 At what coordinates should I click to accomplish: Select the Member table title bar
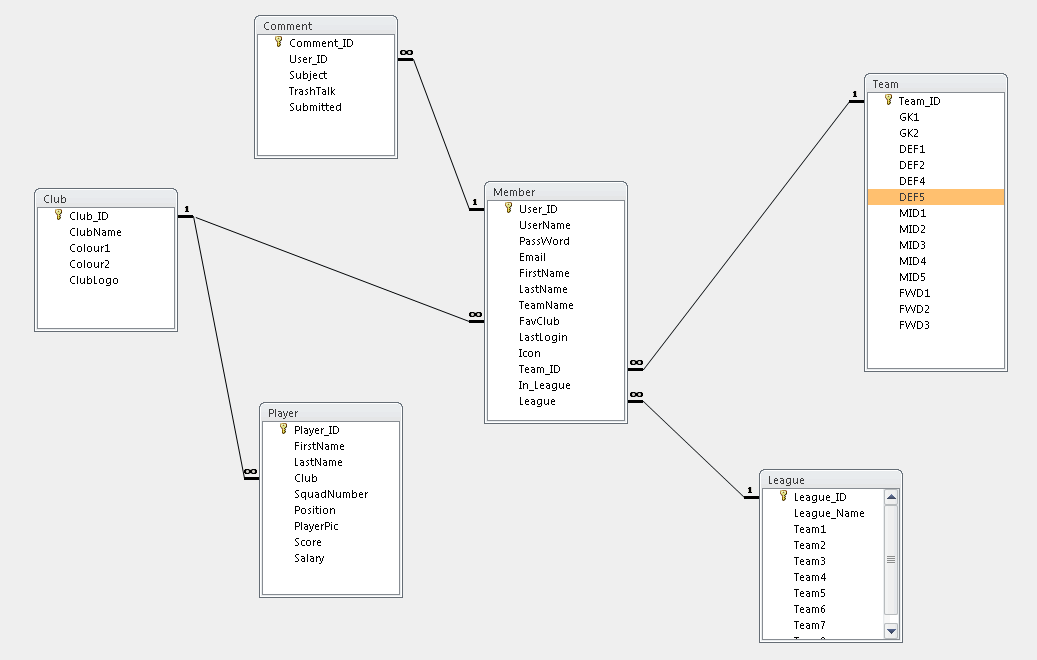556,192
